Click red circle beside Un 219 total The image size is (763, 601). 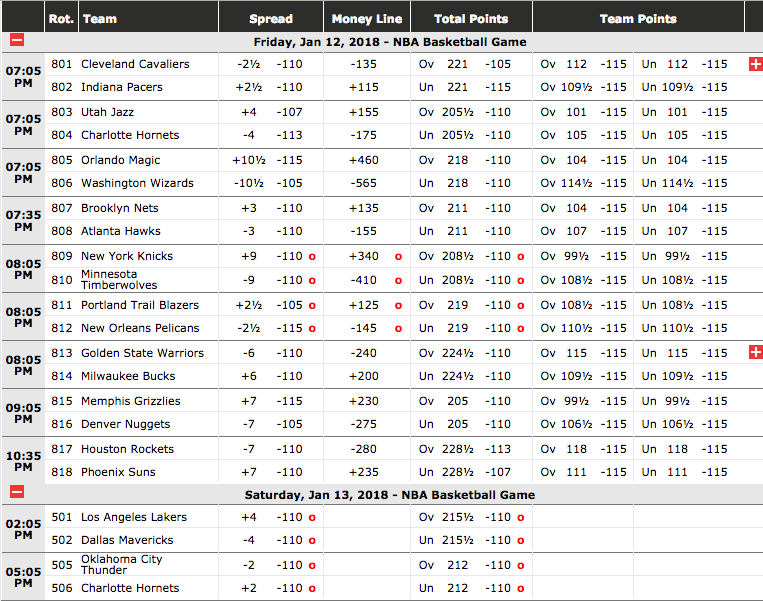[x=521, y=329]
